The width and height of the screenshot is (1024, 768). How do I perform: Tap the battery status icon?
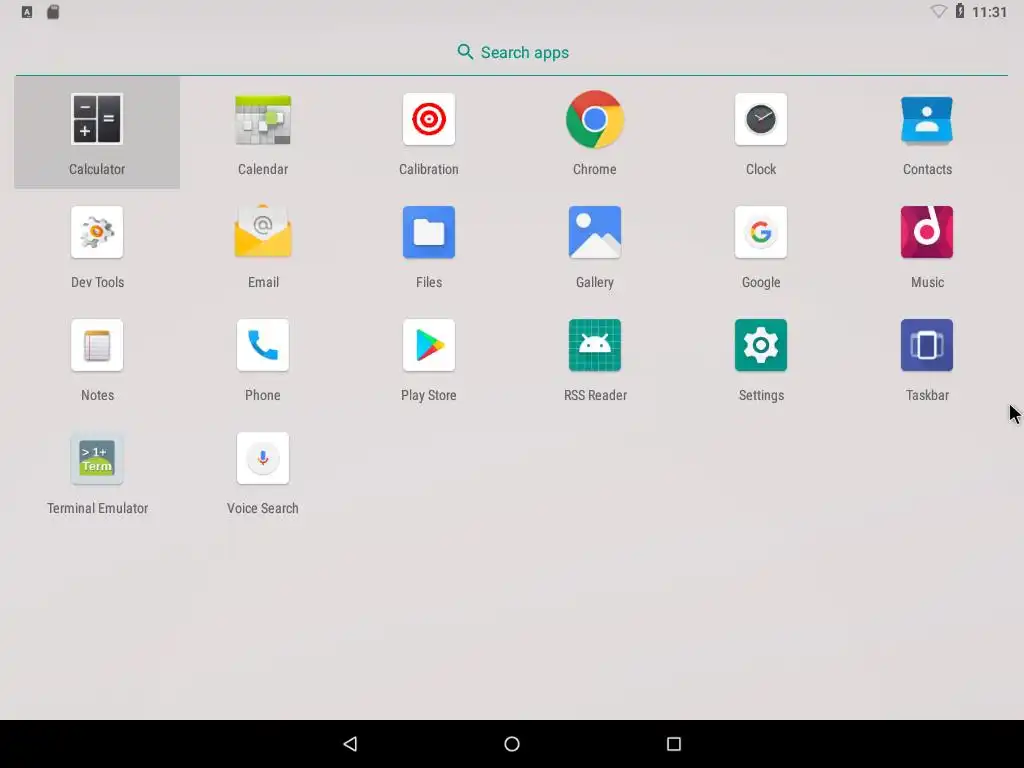pos(960,11)
